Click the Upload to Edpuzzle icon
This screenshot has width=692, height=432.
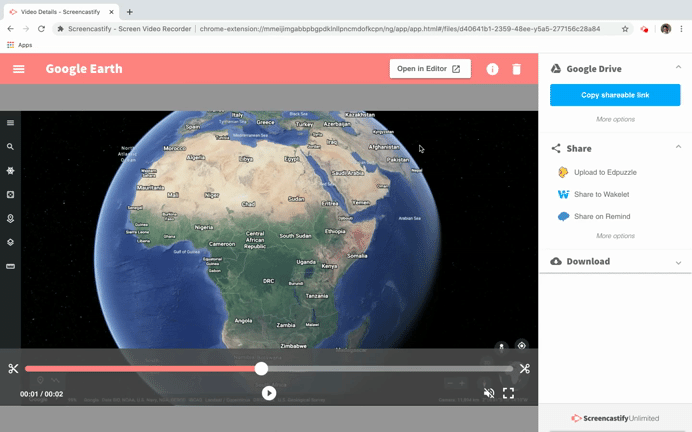coord(563,172)
